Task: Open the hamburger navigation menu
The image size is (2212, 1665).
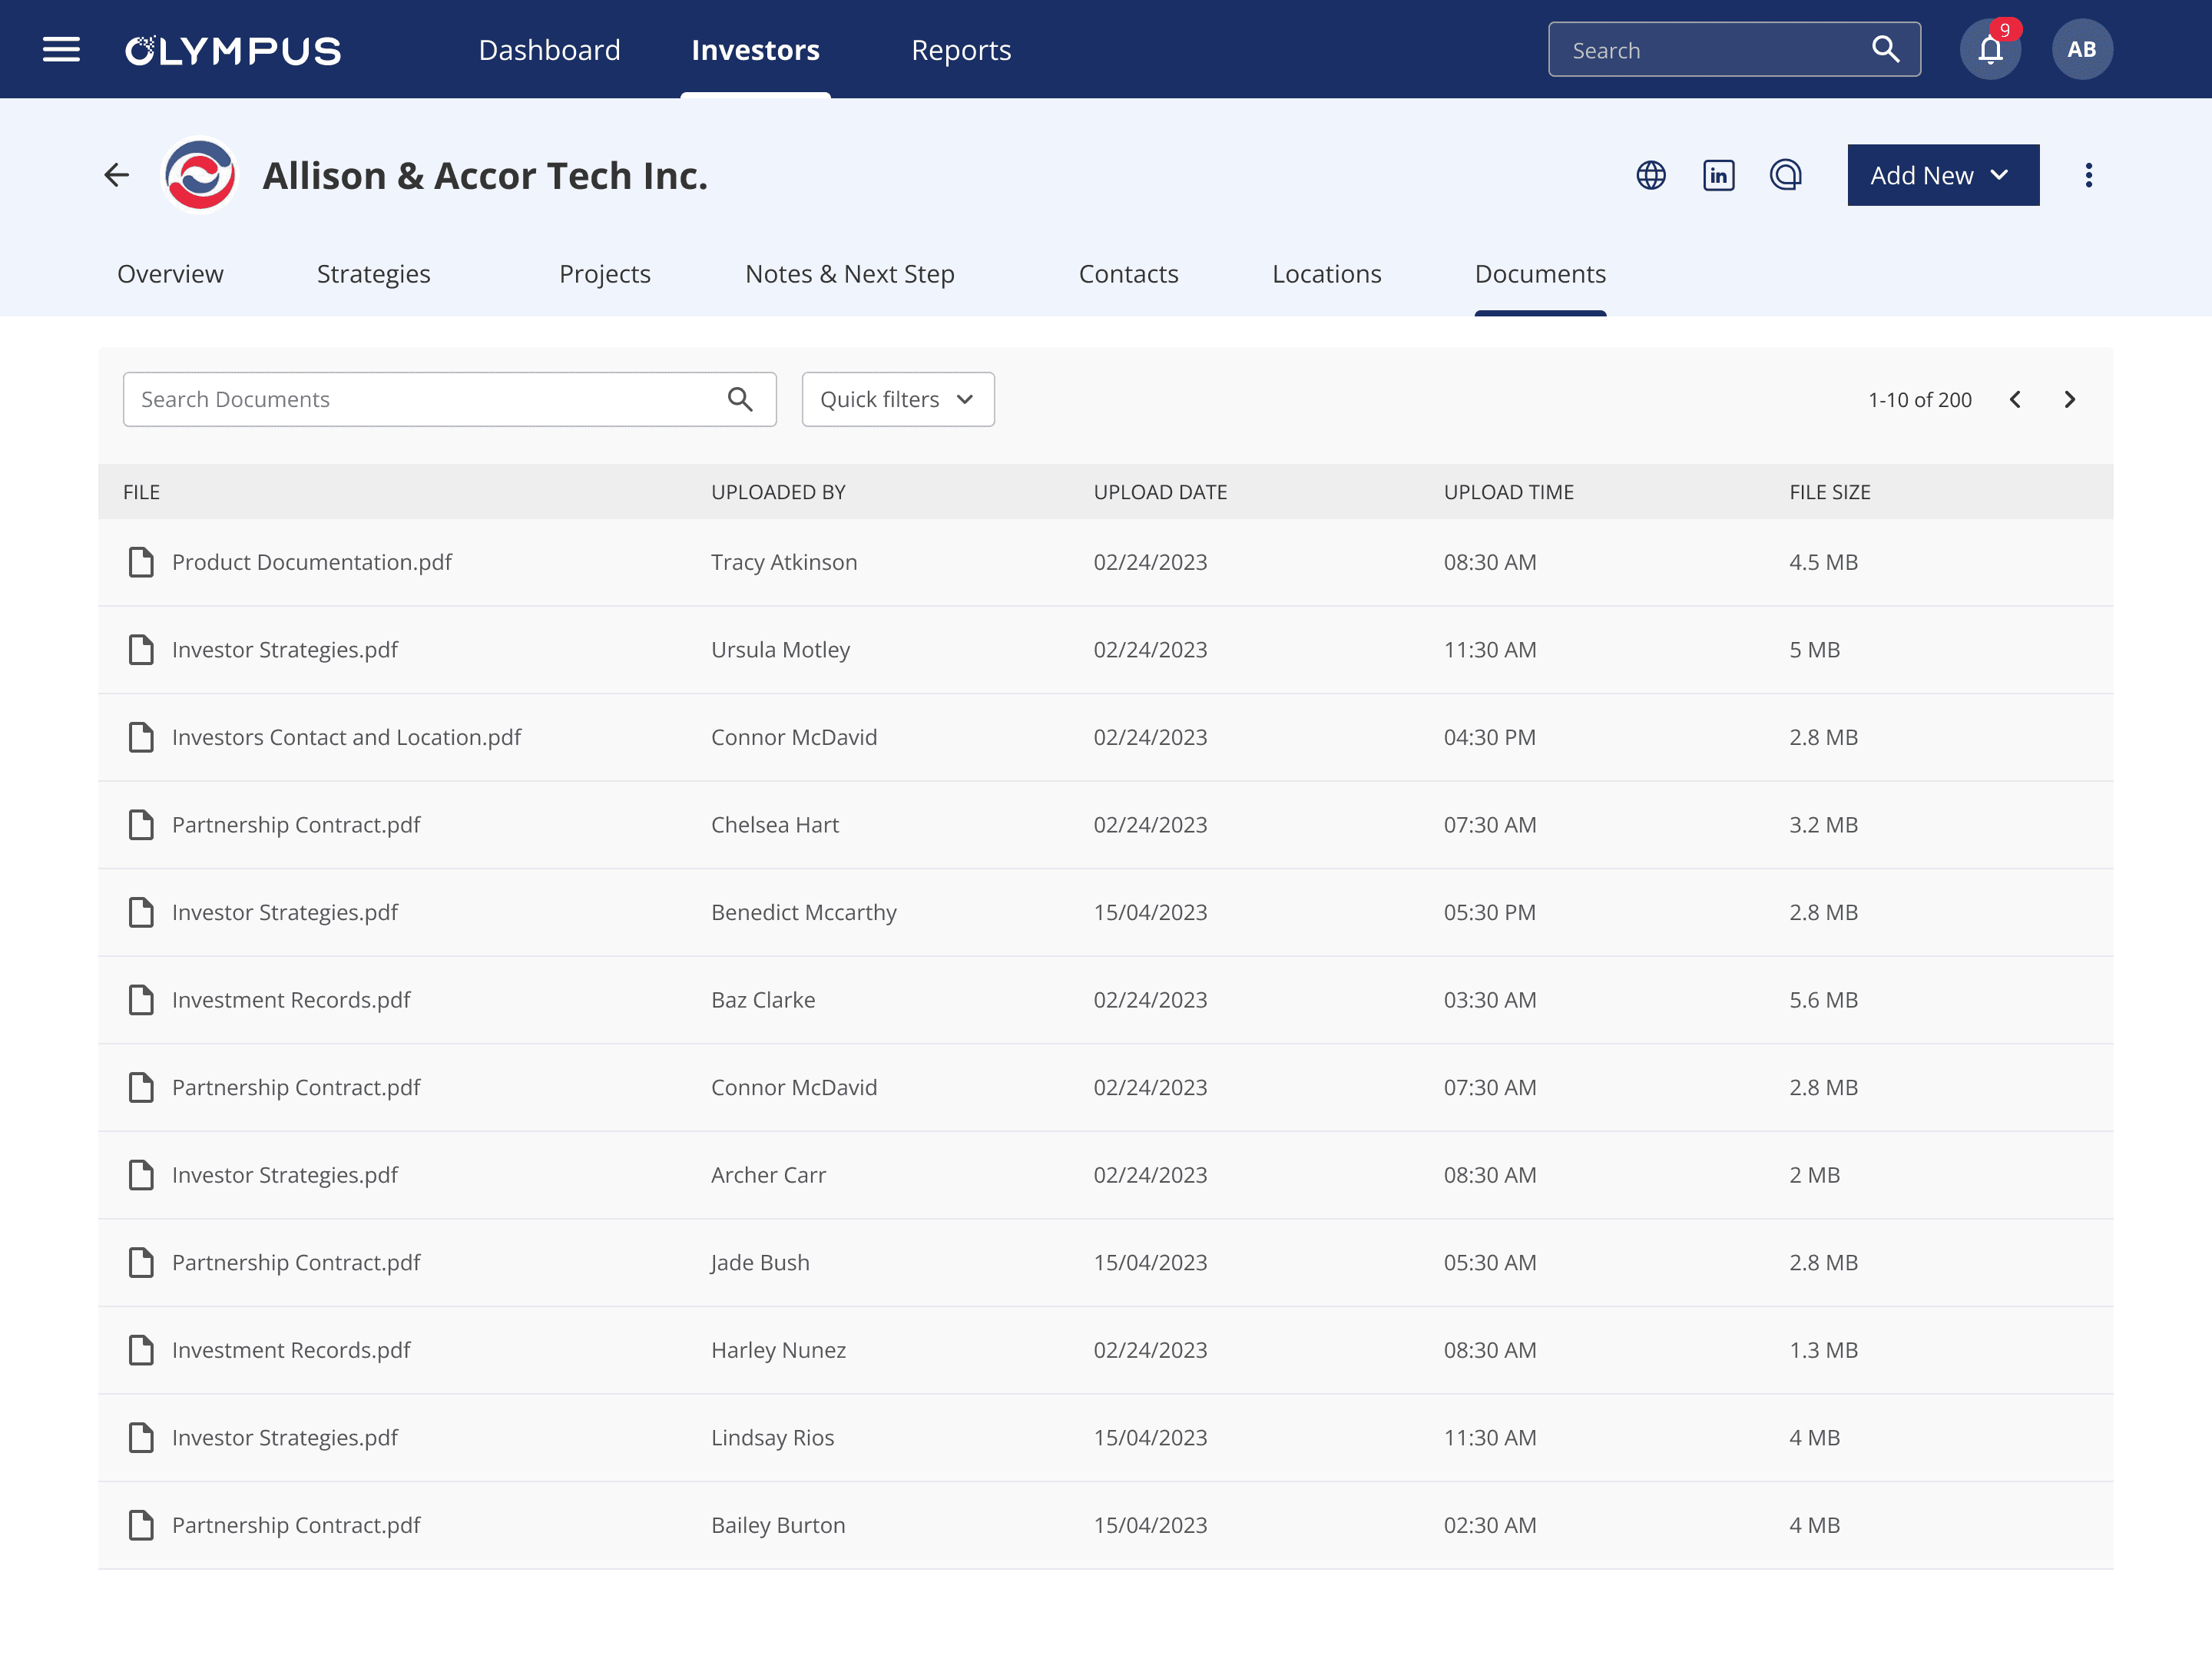Action: pos(61,49)
